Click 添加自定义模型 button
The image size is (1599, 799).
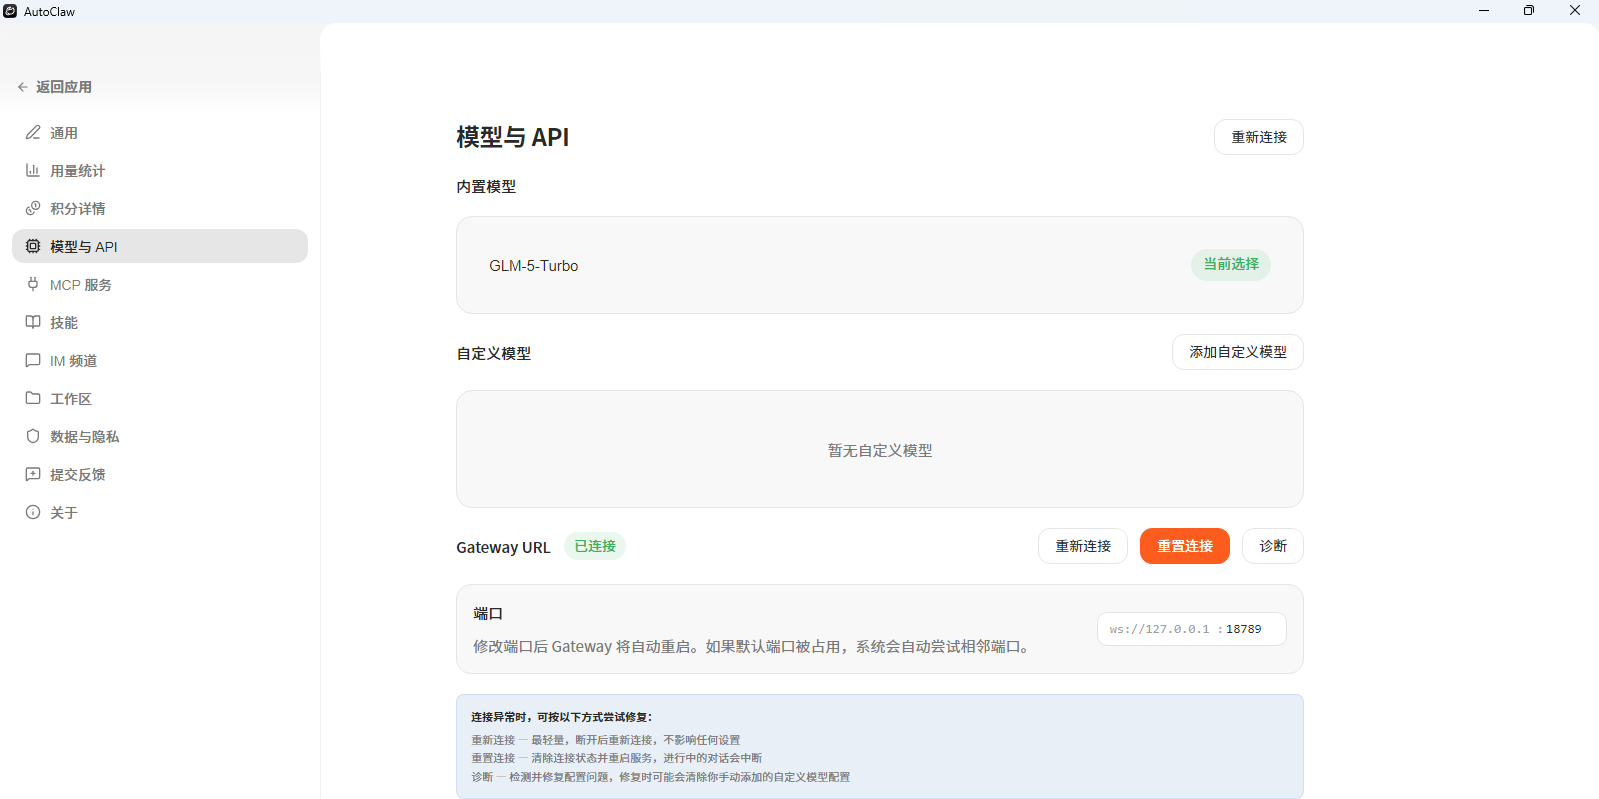tap(1237, 352)
